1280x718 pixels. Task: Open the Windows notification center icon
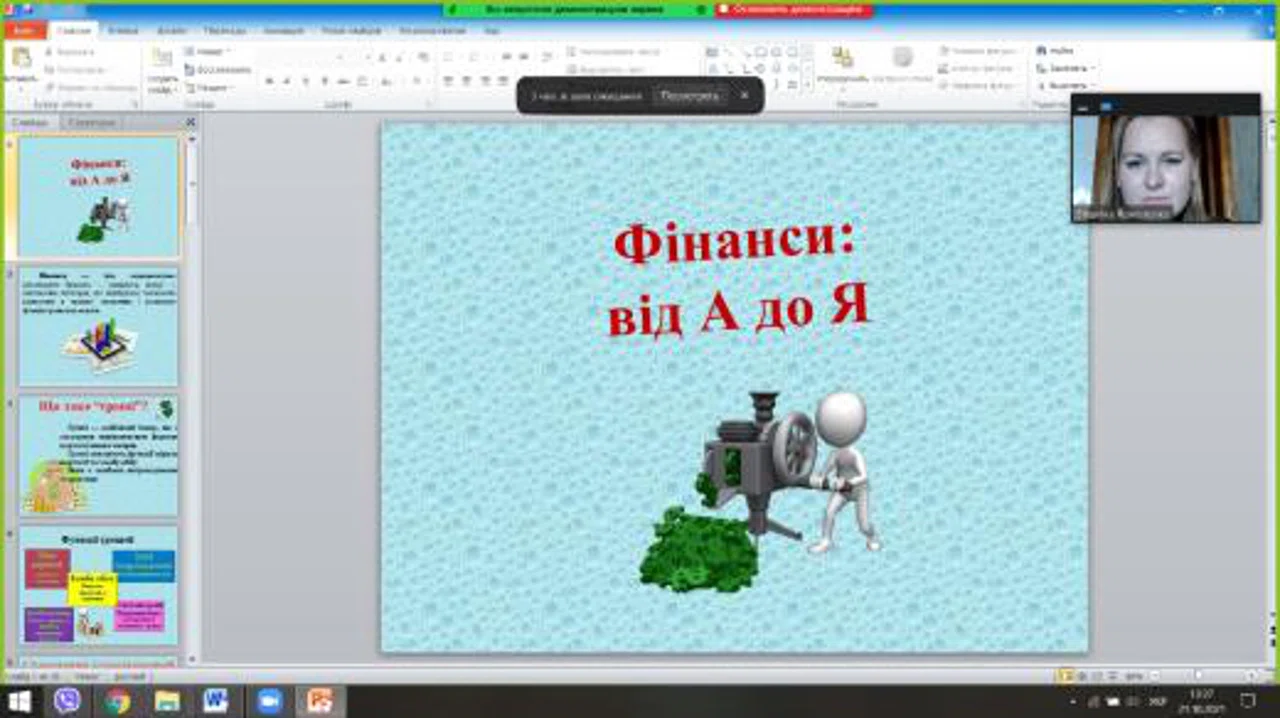1248,701
